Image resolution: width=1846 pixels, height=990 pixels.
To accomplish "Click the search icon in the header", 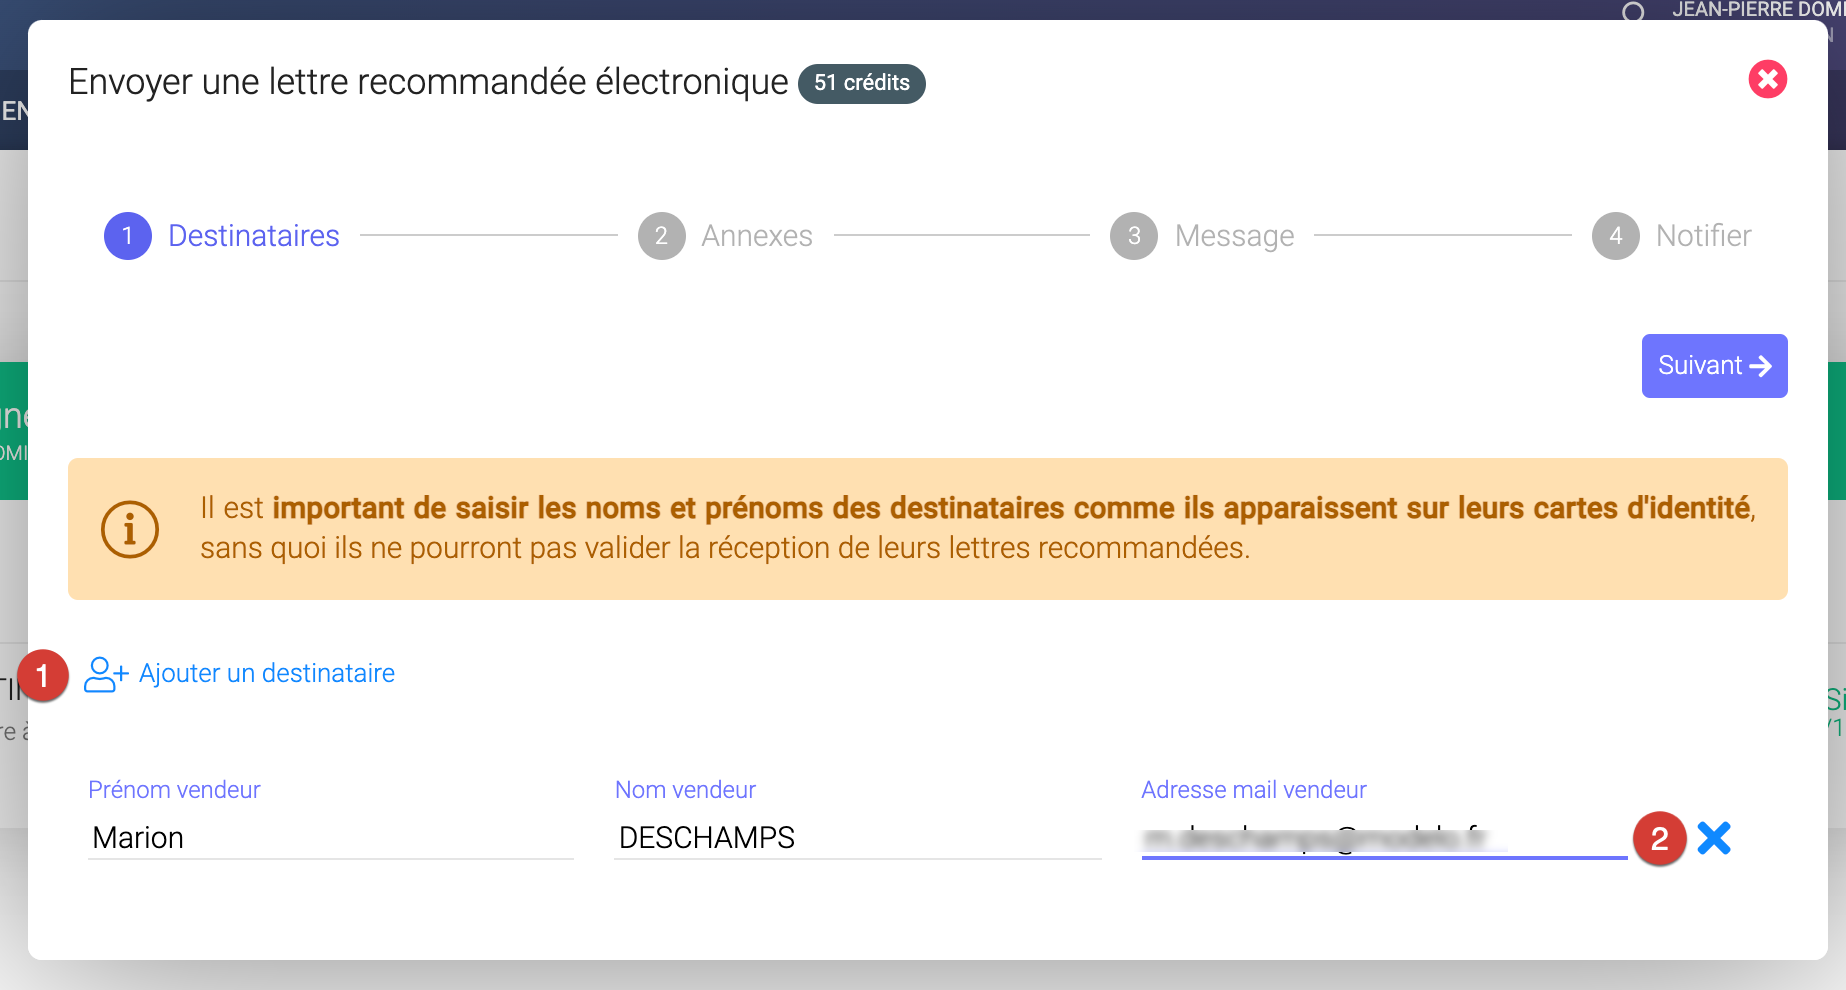I will (x=1633, y=12).
